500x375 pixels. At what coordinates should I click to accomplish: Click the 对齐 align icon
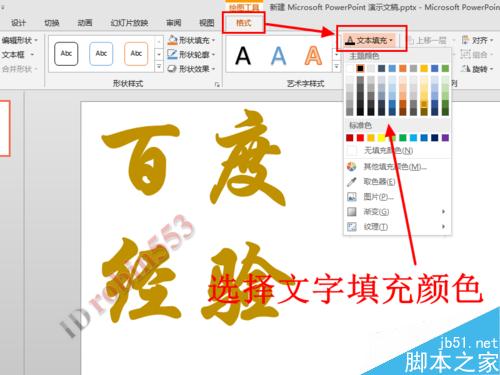pyautogui.click(x=465, y=40)
